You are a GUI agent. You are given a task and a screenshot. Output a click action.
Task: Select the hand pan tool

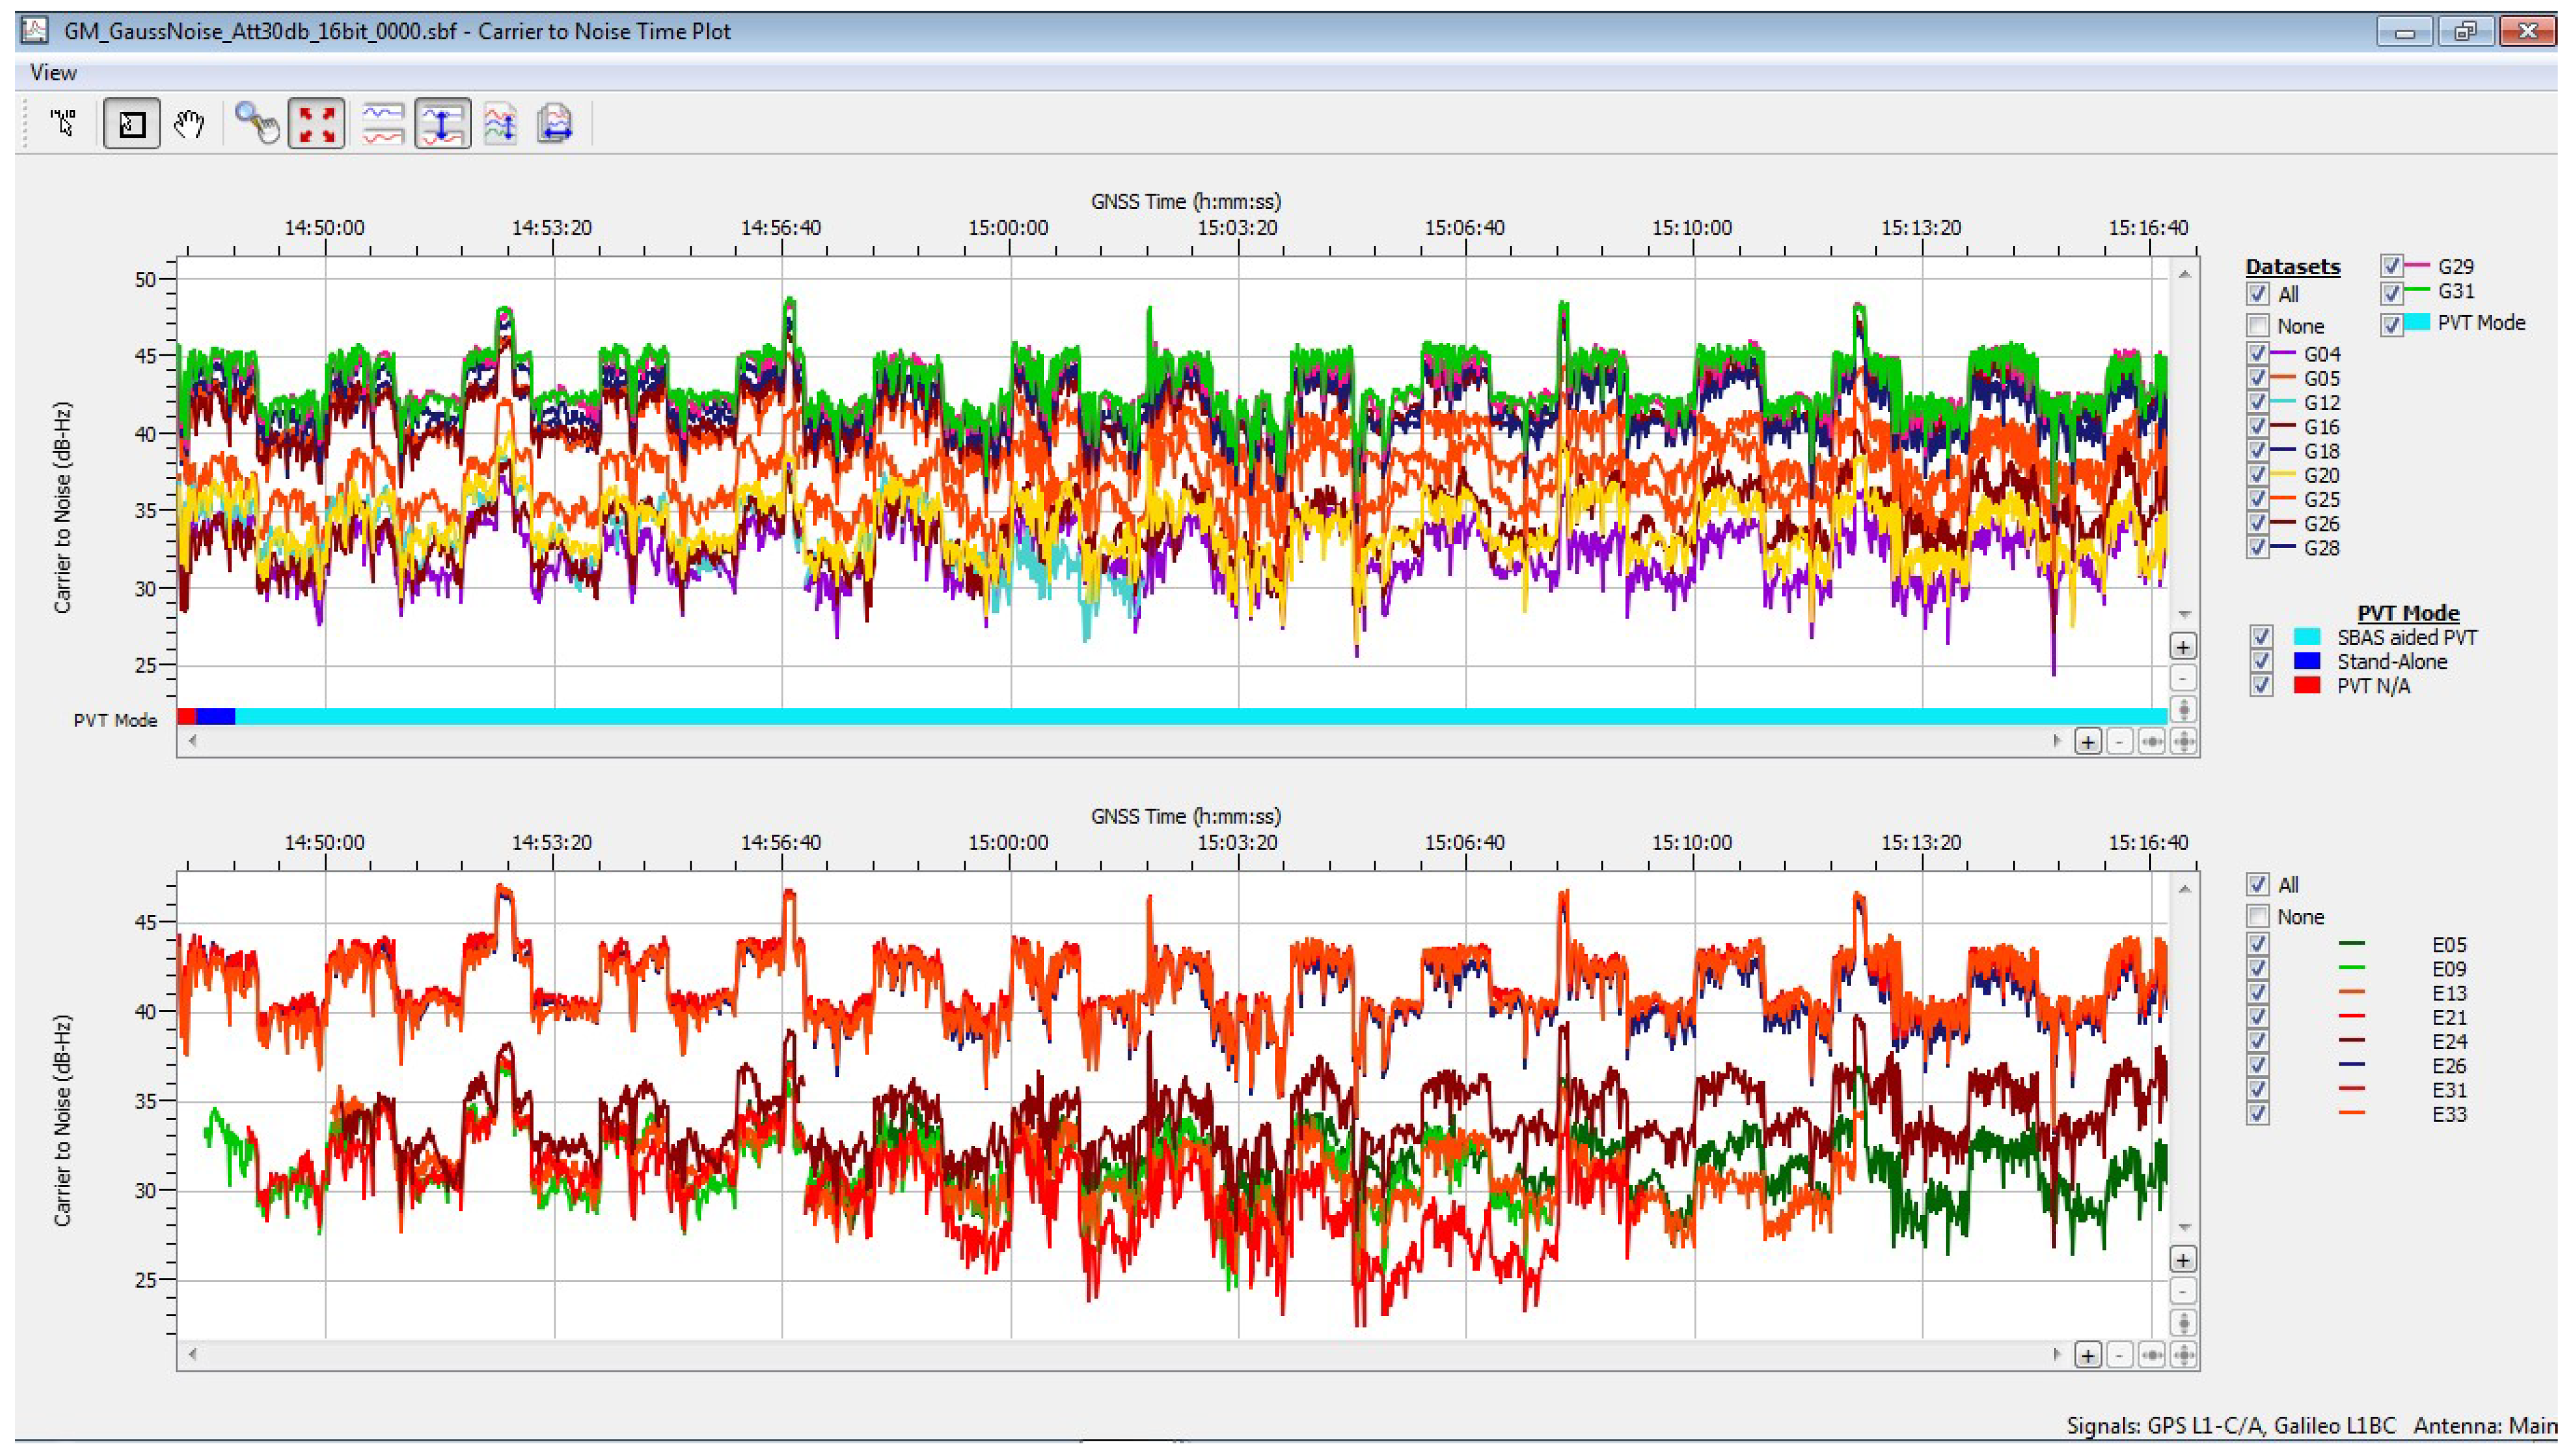point(189,124)
